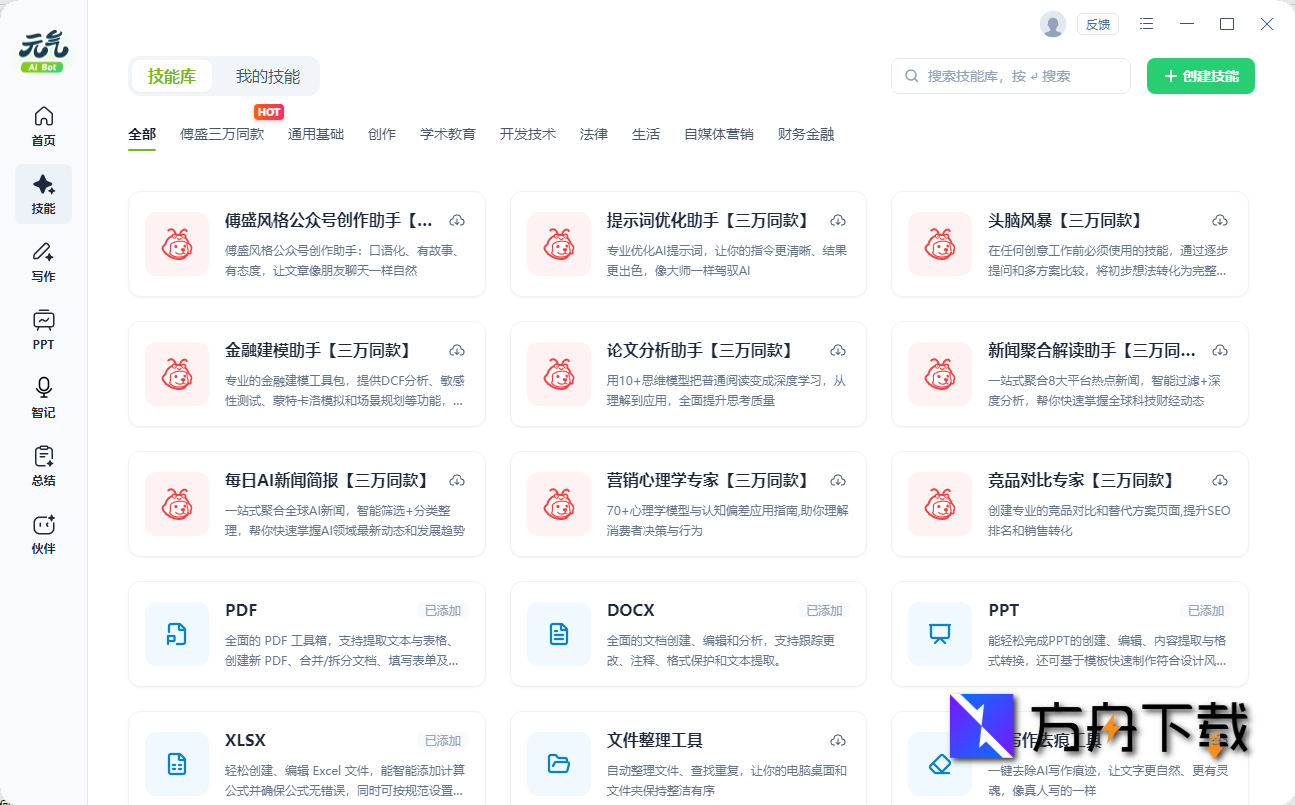1295x805 pixels.
Task: Click the user avatar at top right
Action: [1053, 23]
